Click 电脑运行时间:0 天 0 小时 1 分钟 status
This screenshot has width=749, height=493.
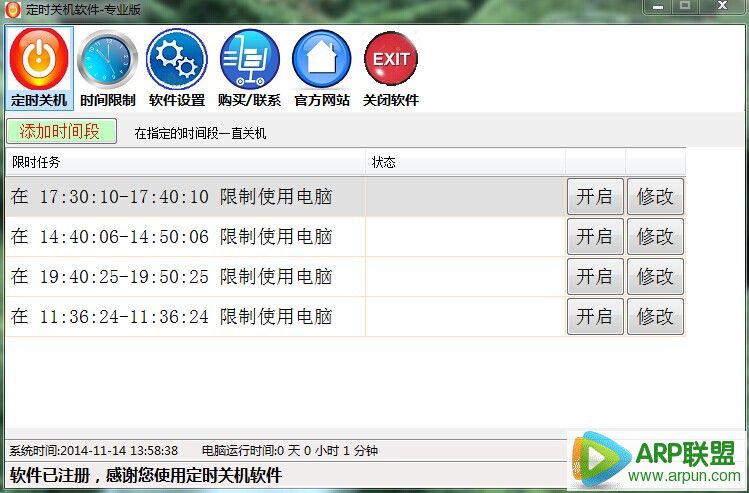[x=290, y=450]
